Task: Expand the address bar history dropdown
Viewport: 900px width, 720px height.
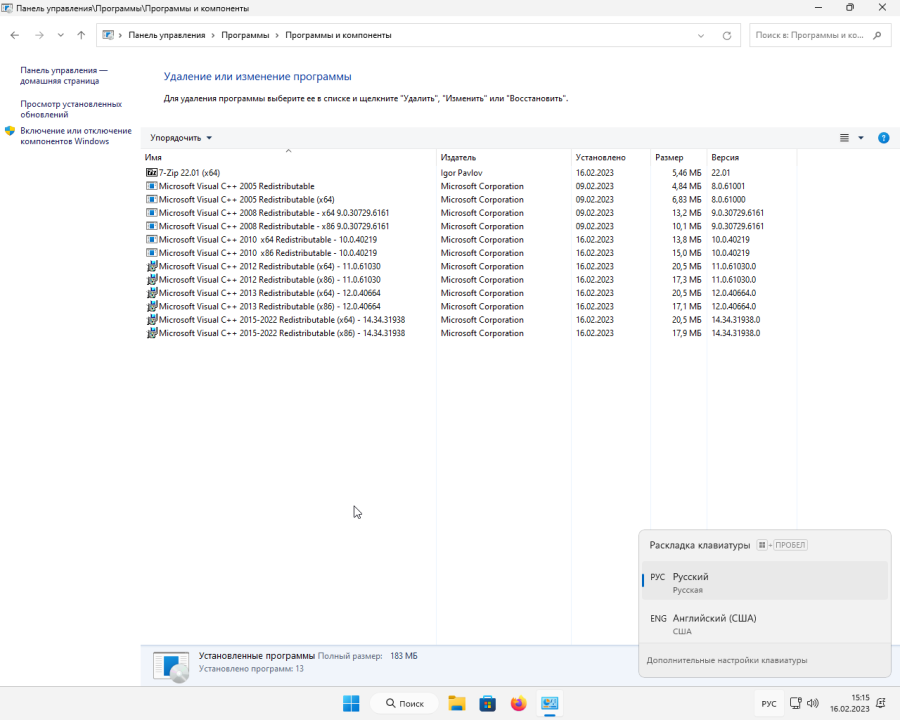Action: tap(701, 36)
